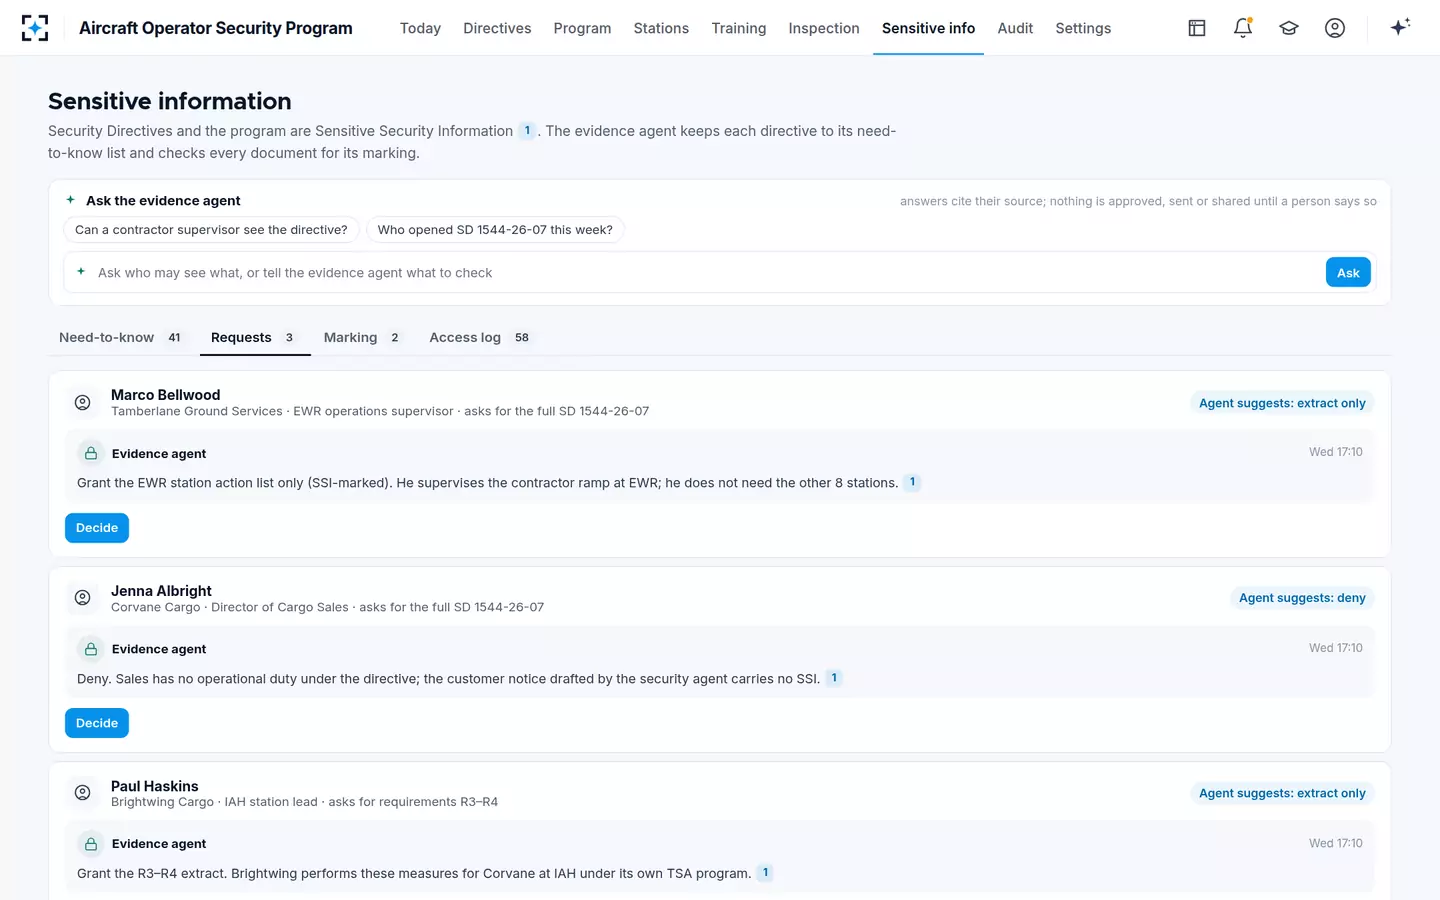The width and height of the screenshot is (1440, 900).
Task: Open citation 1 in Marco Bellwood's evidence note
Action: point(912,482)
